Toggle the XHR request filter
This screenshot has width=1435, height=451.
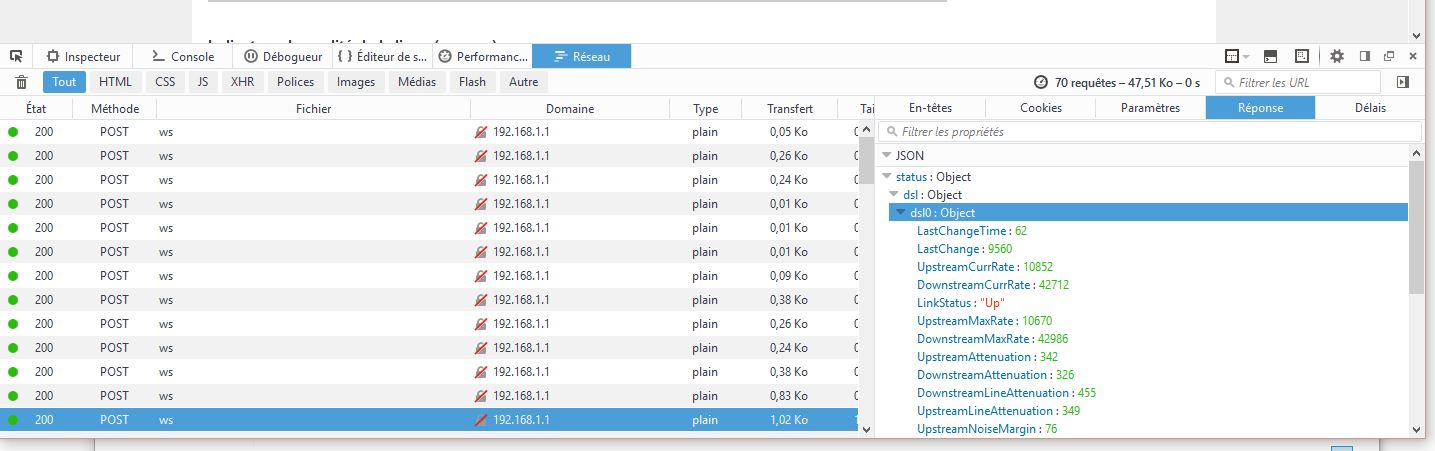pos(242,82)
